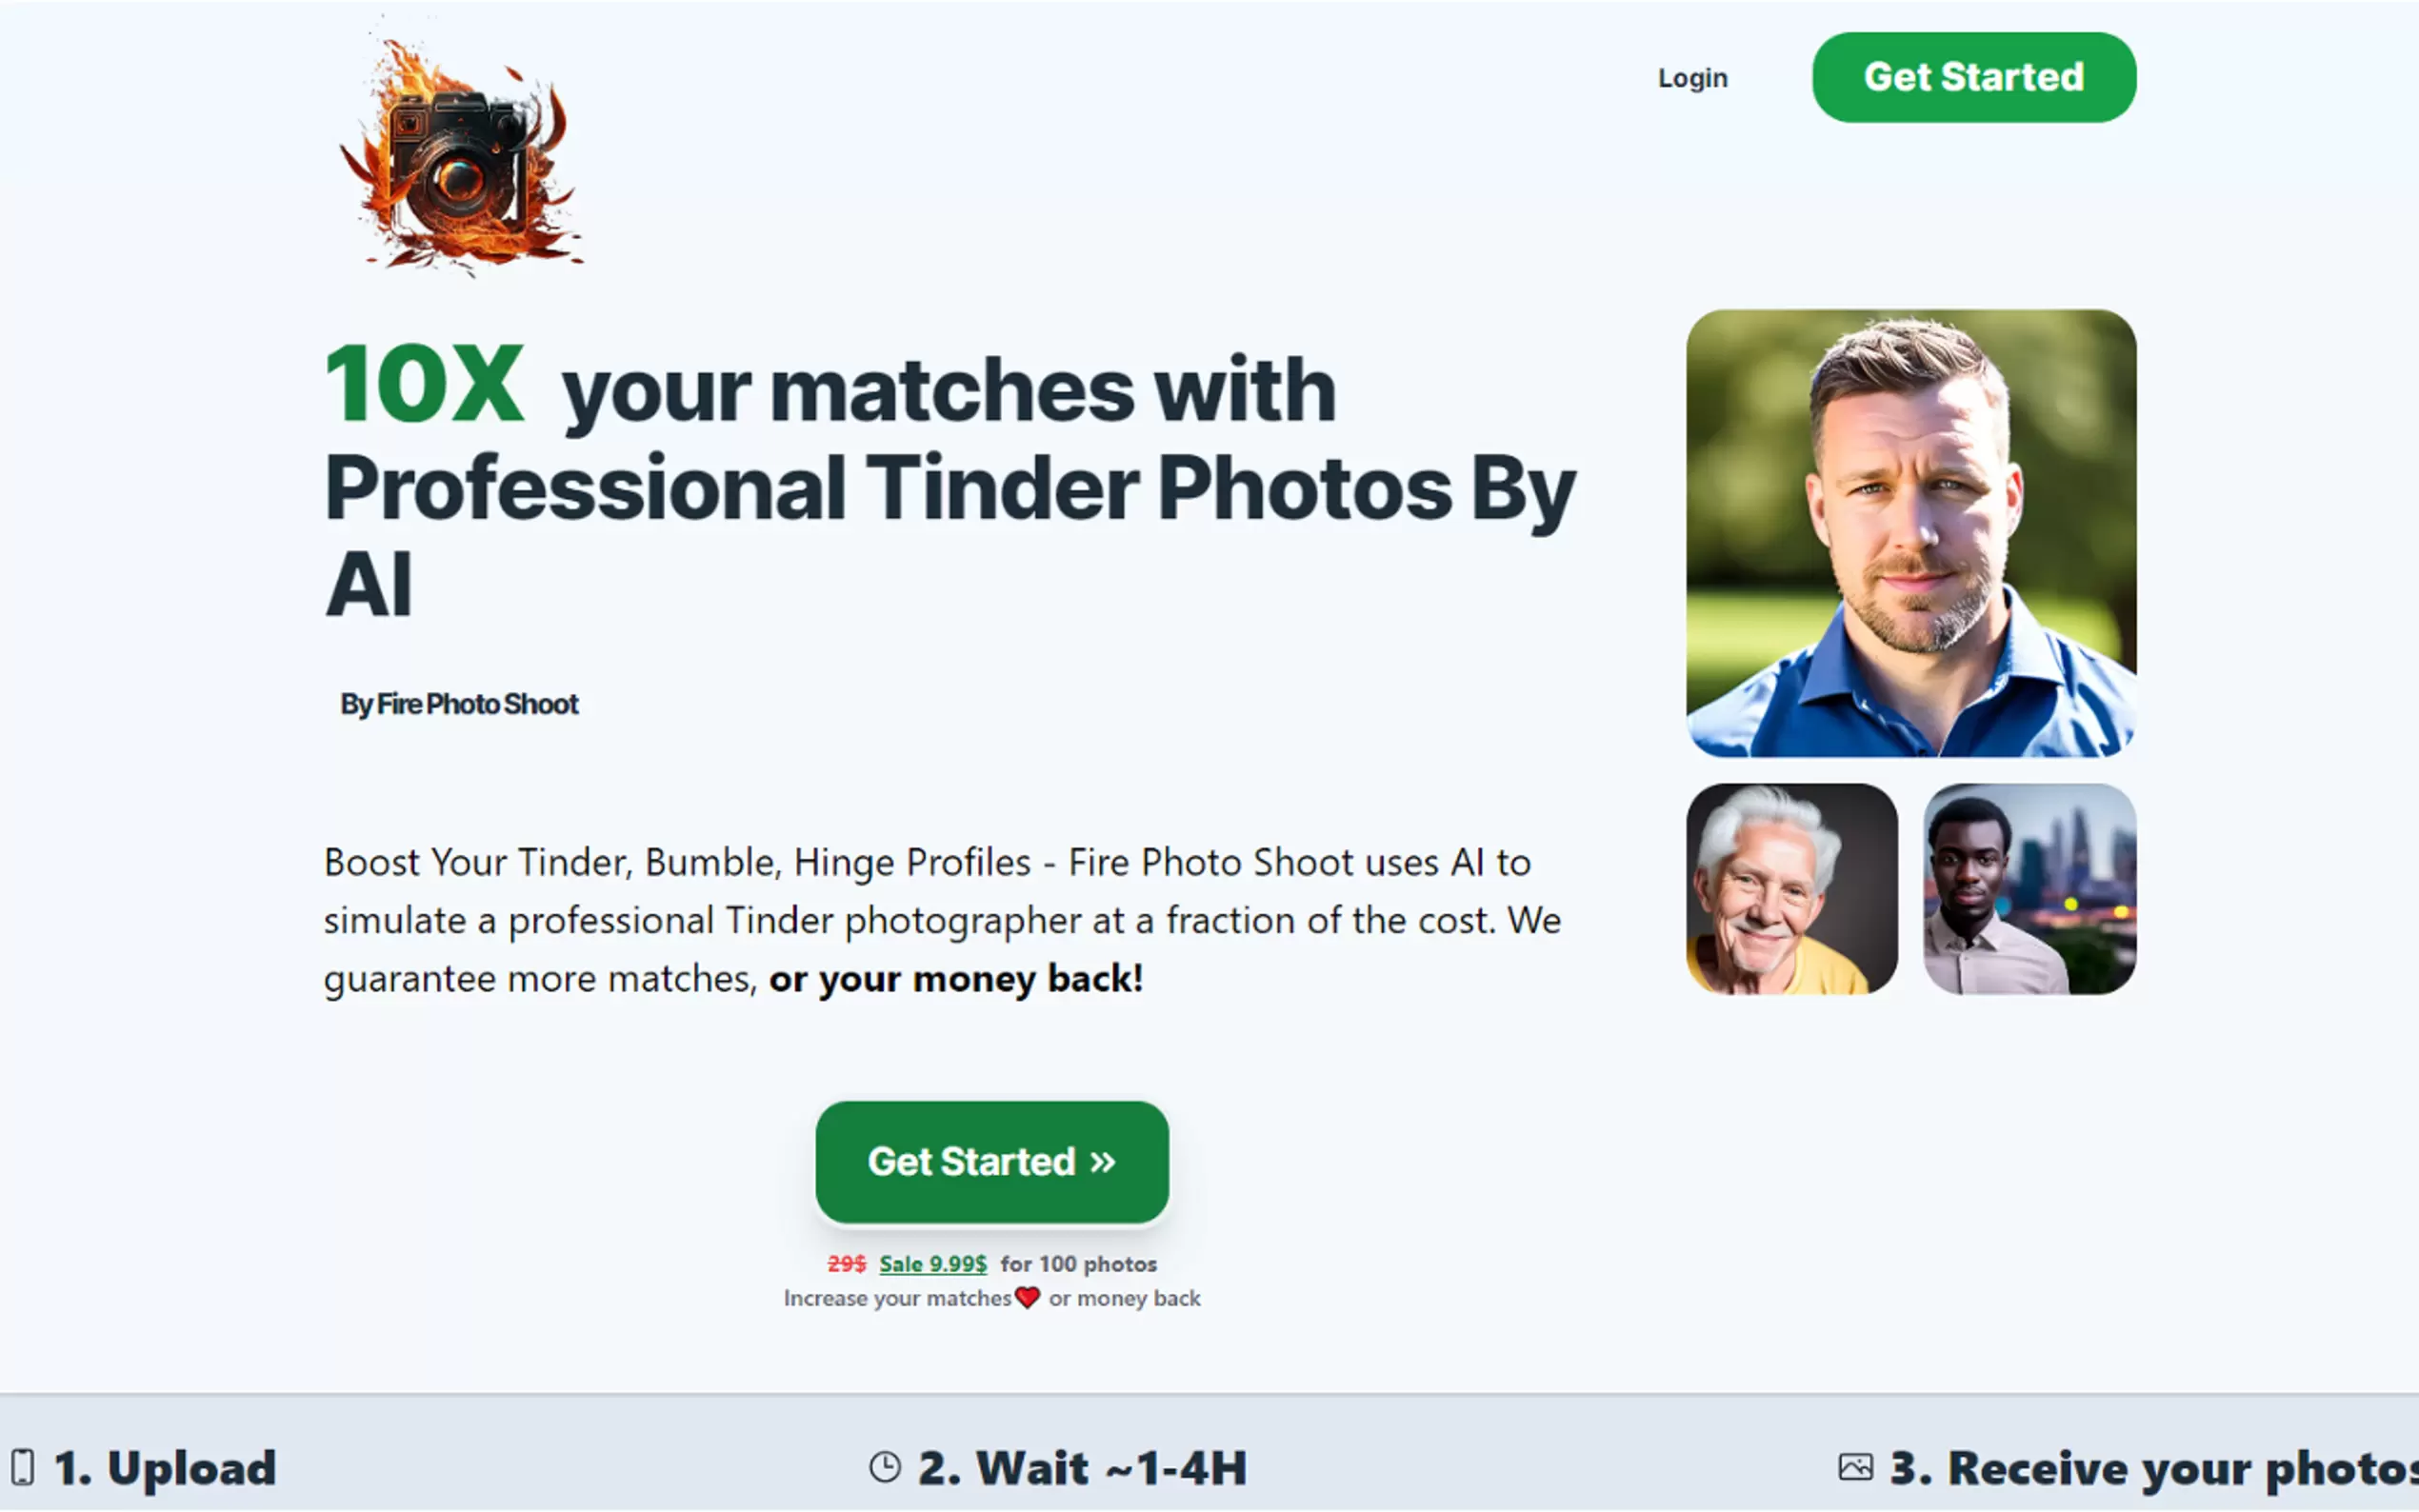The image size is (2419, 1512).
Task: Select the 1. Upload step
Action: coord(143,1467)
